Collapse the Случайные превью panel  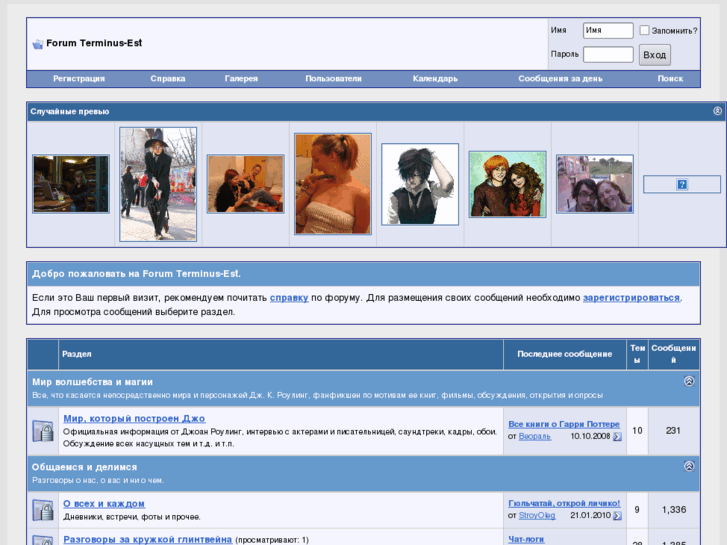(x=717, y=111)
